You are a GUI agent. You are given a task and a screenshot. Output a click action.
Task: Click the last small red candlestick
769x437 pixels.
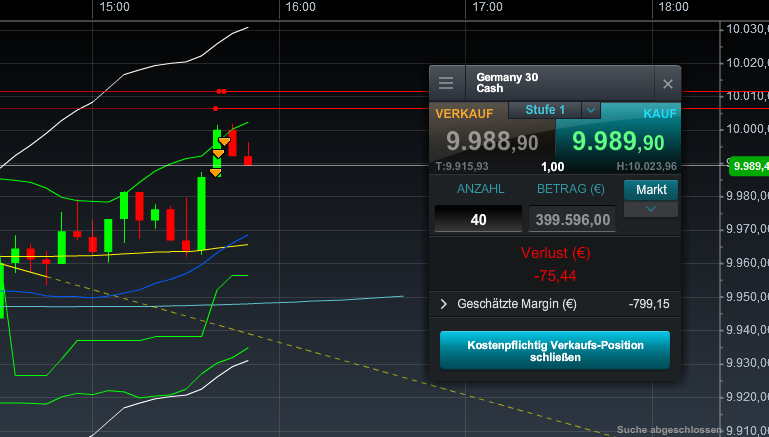(x=248, y=159)
